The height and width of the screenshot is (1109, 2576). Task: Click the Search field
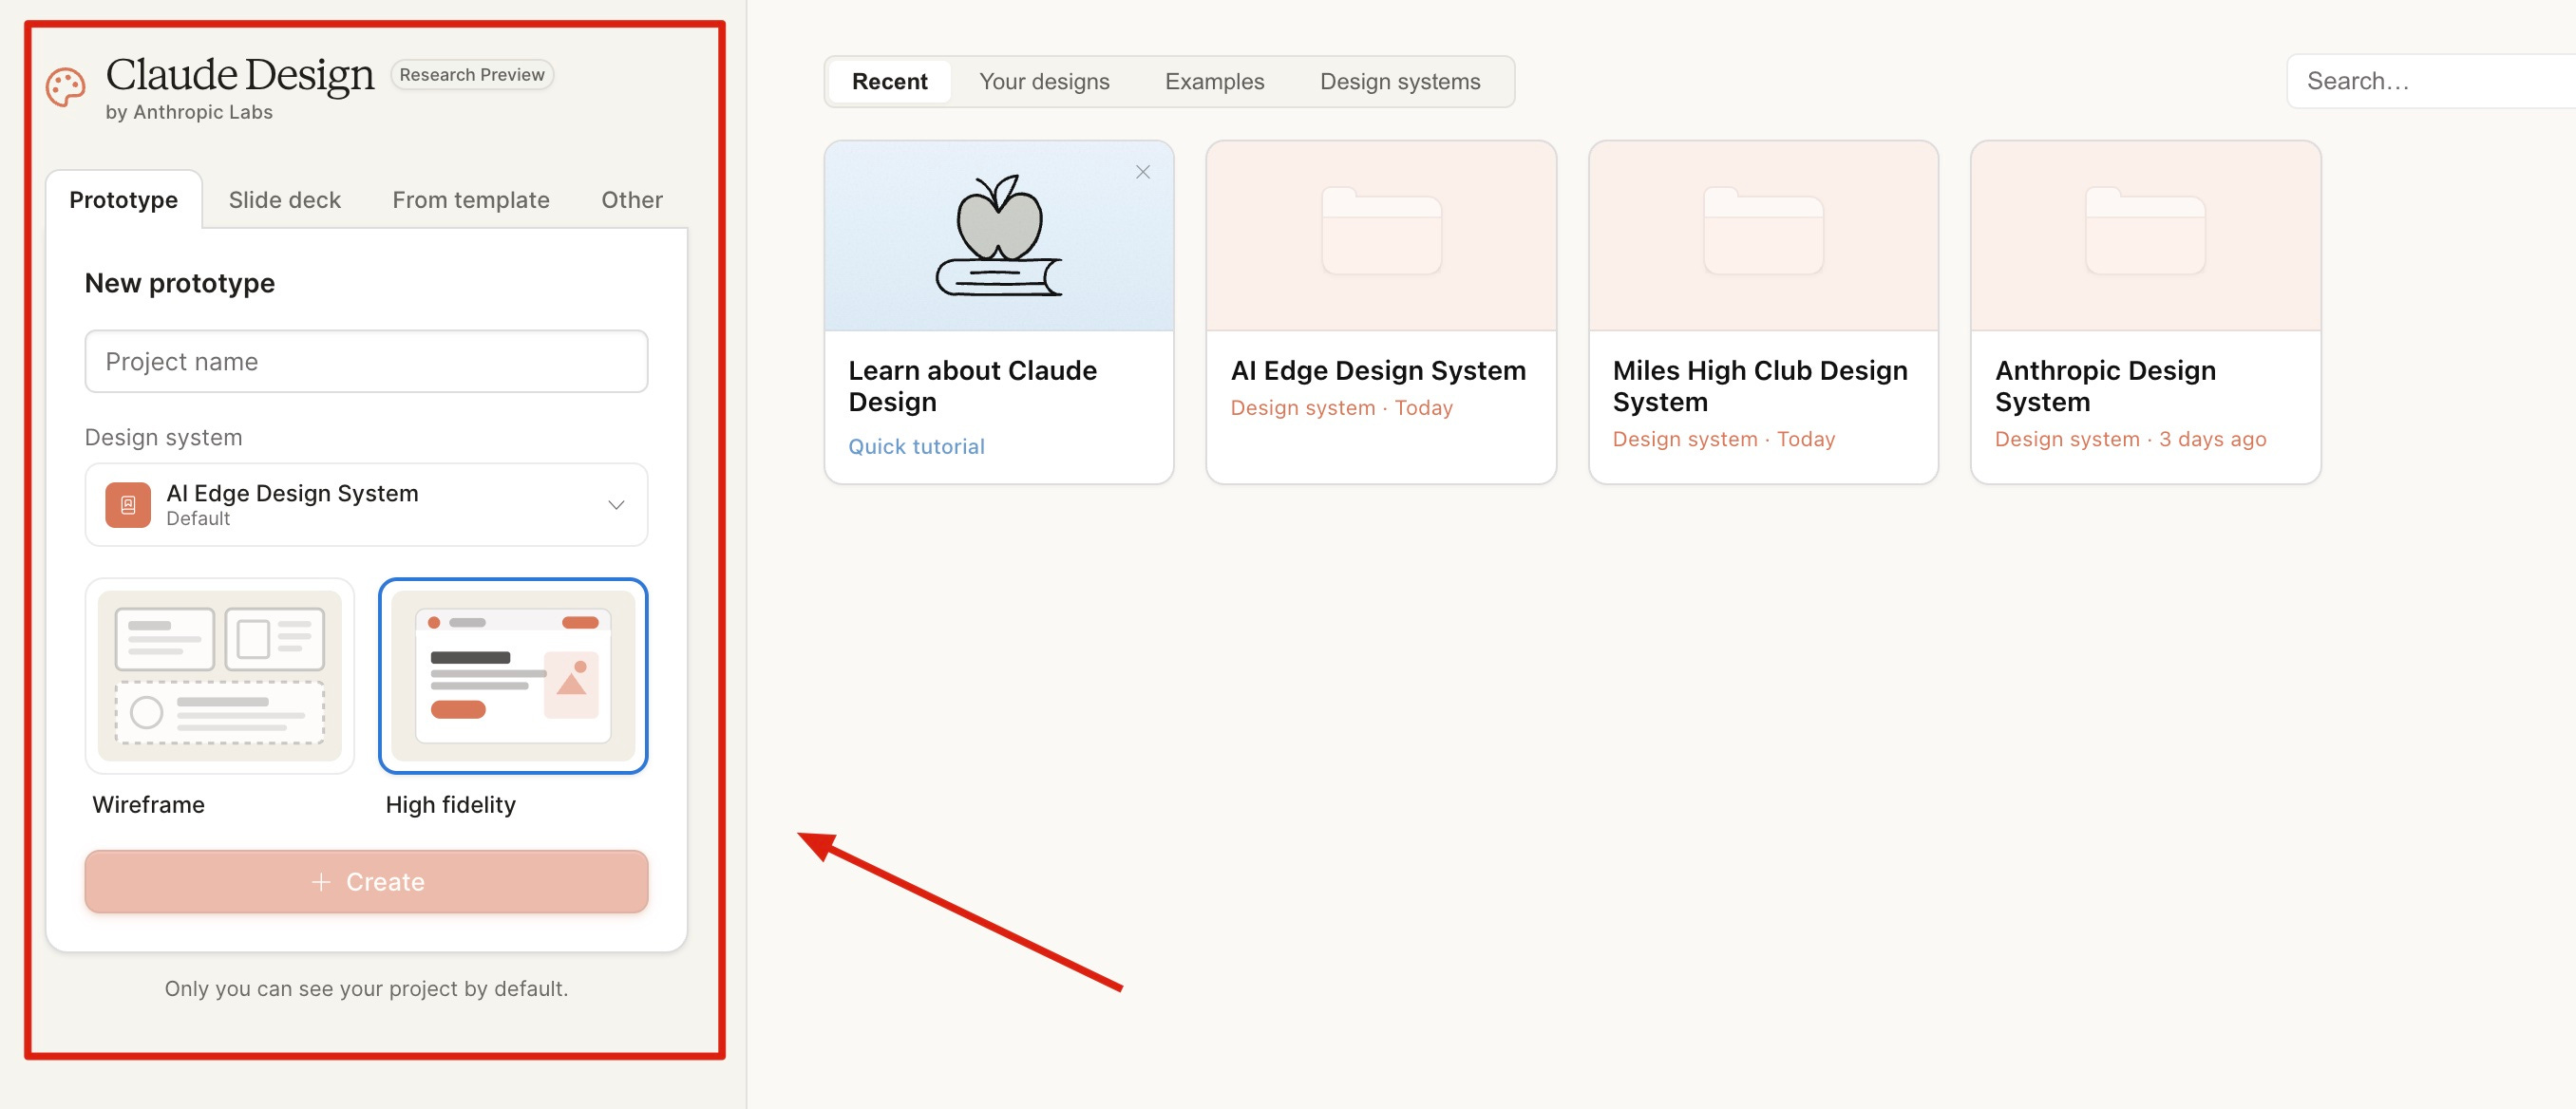2430,82
